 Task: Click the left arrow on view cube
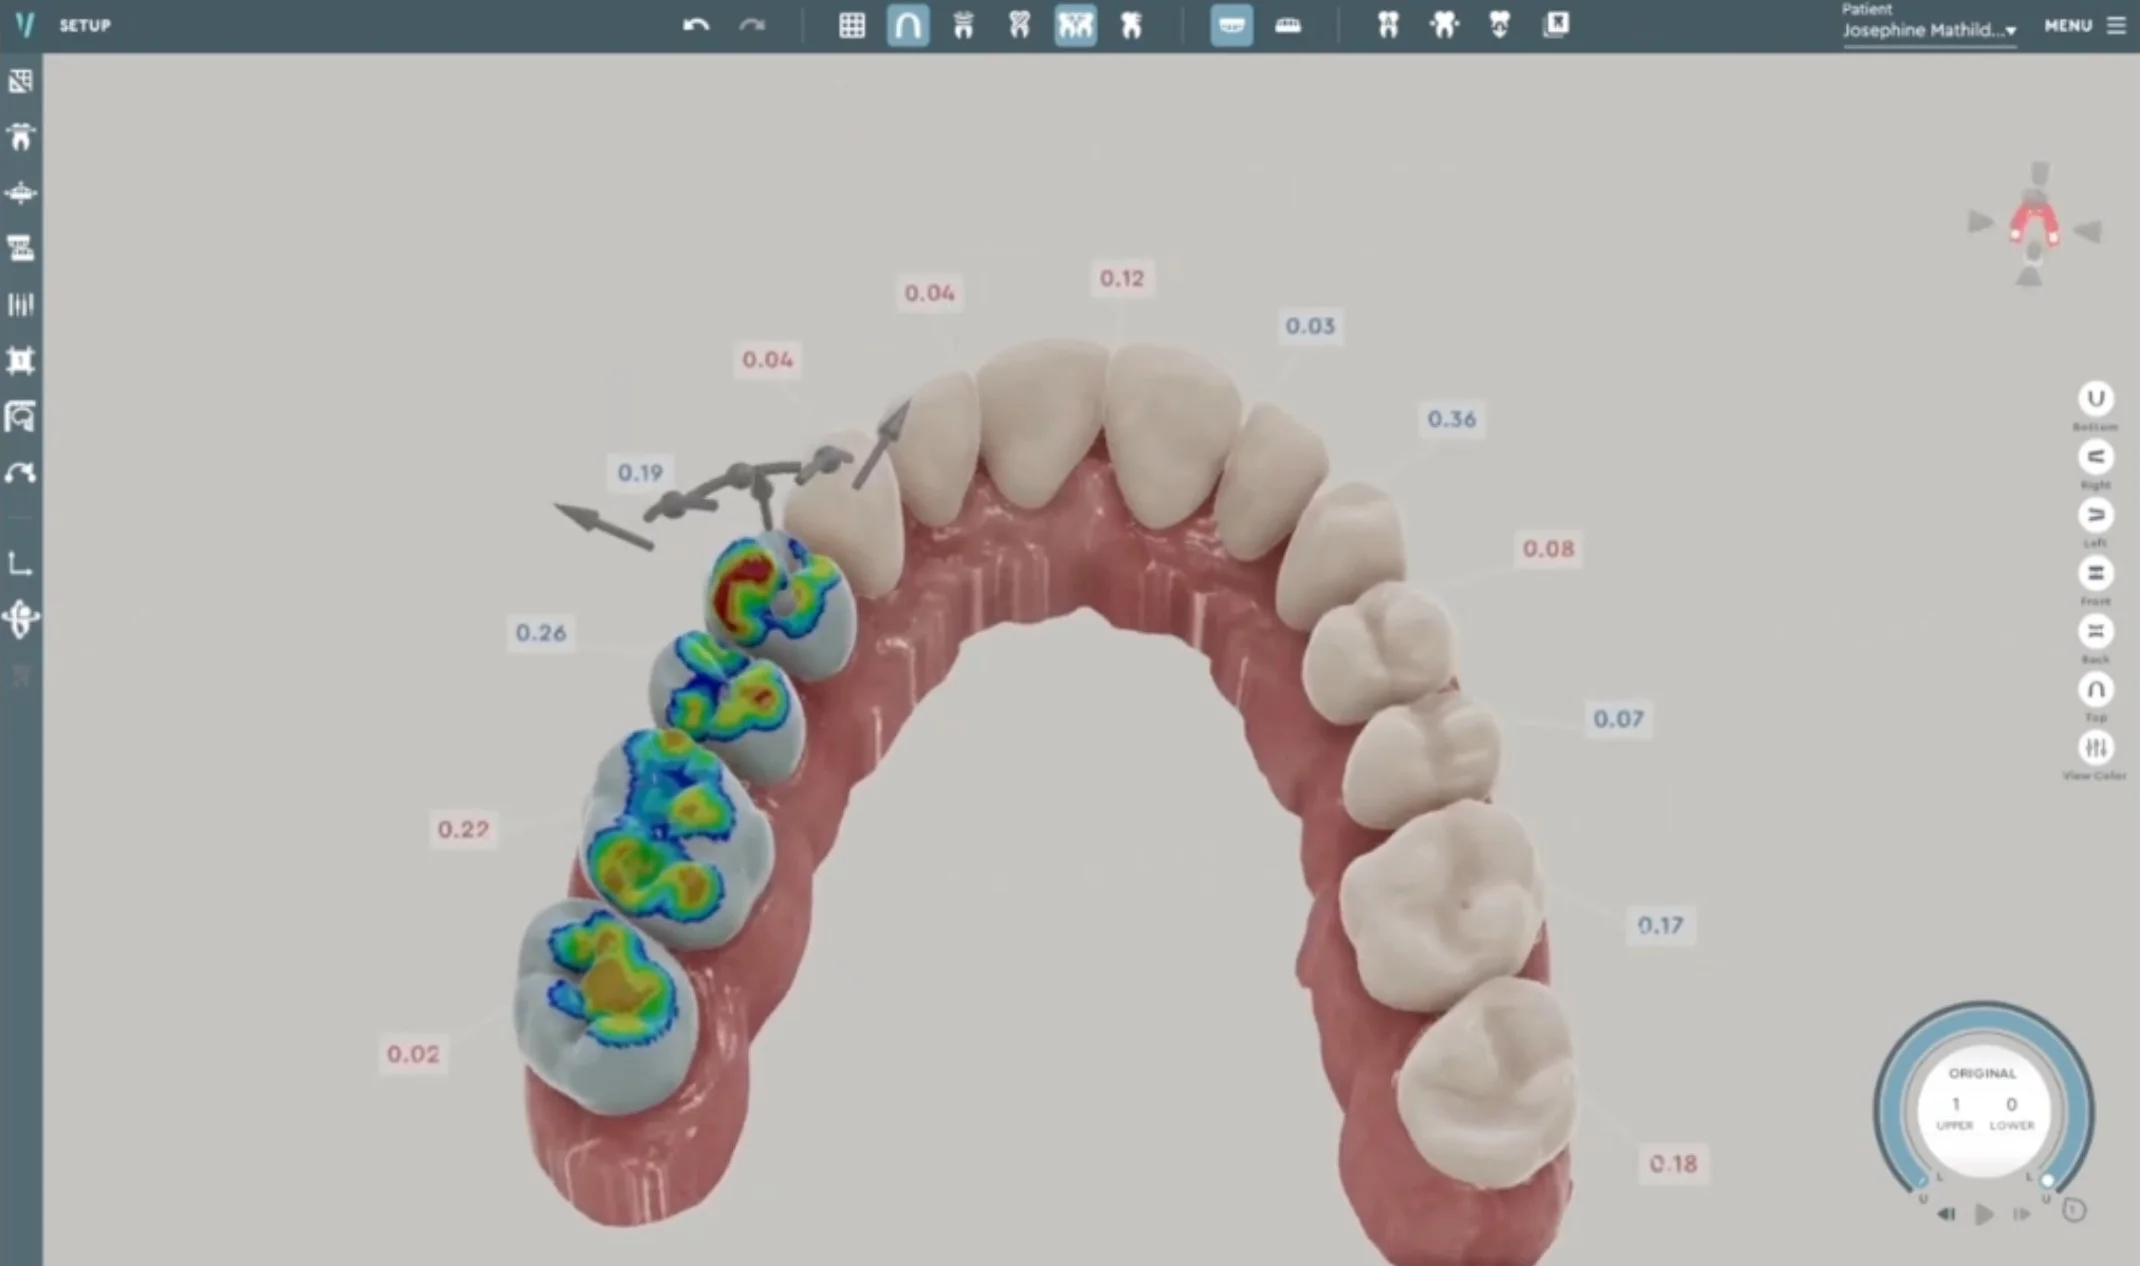[1980, 222]
